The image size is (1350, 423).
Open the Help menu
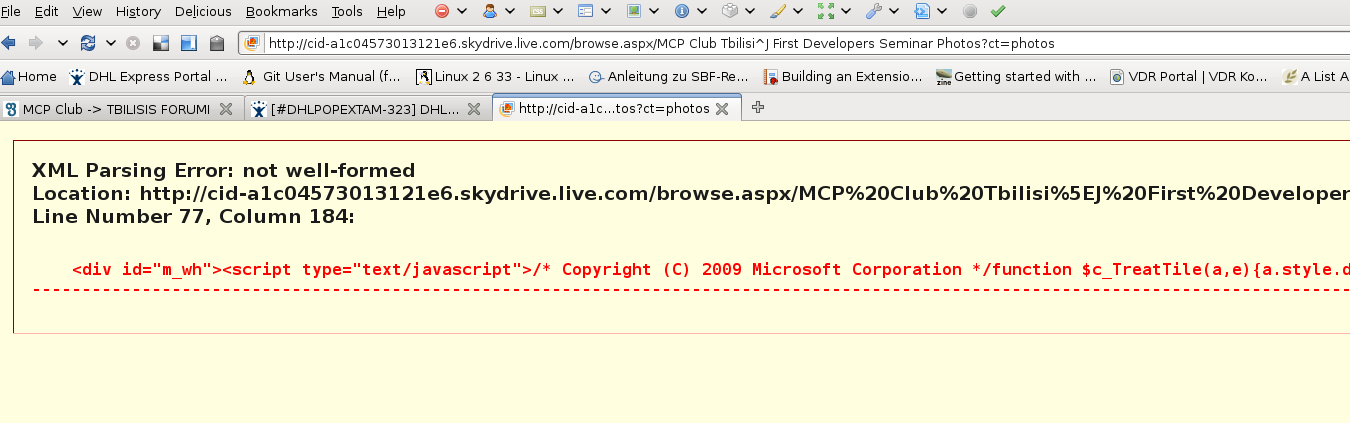coord(391,12)
